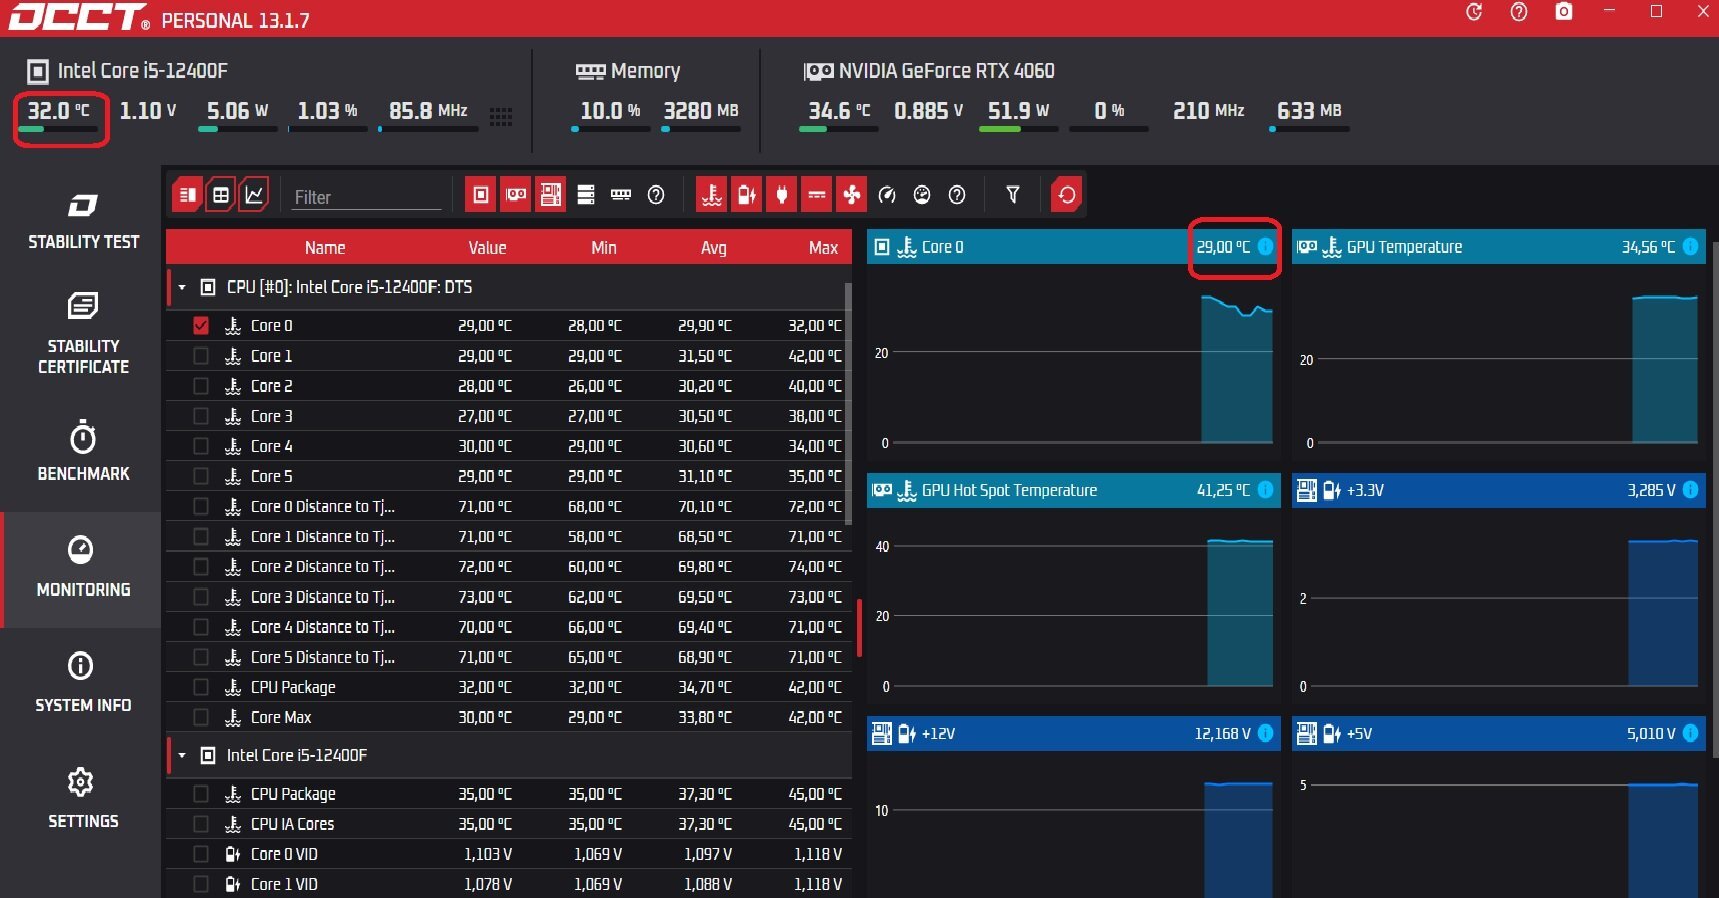This screenshot has height=898, width=1719.
Task: Open info icon on +12V graph
Action: tap(1265, 733)
